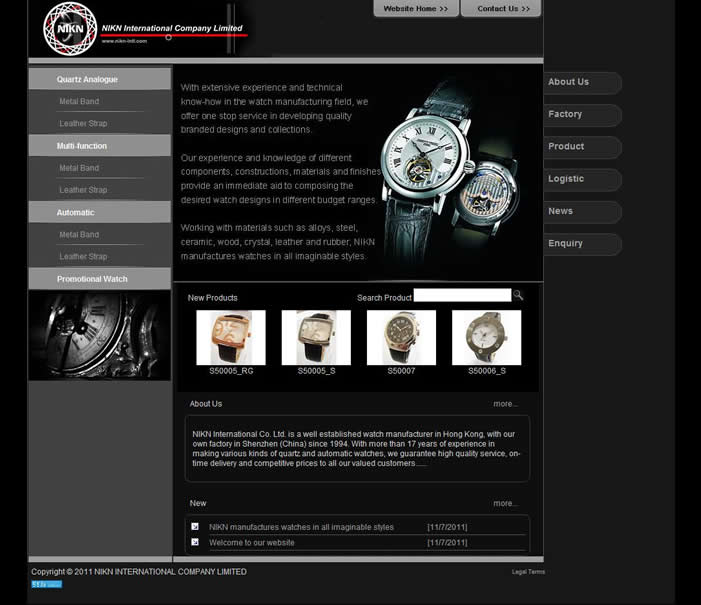Open the S50005_S watch thumbnail
This screenshot has width=701, height=605.
point(316,338)
